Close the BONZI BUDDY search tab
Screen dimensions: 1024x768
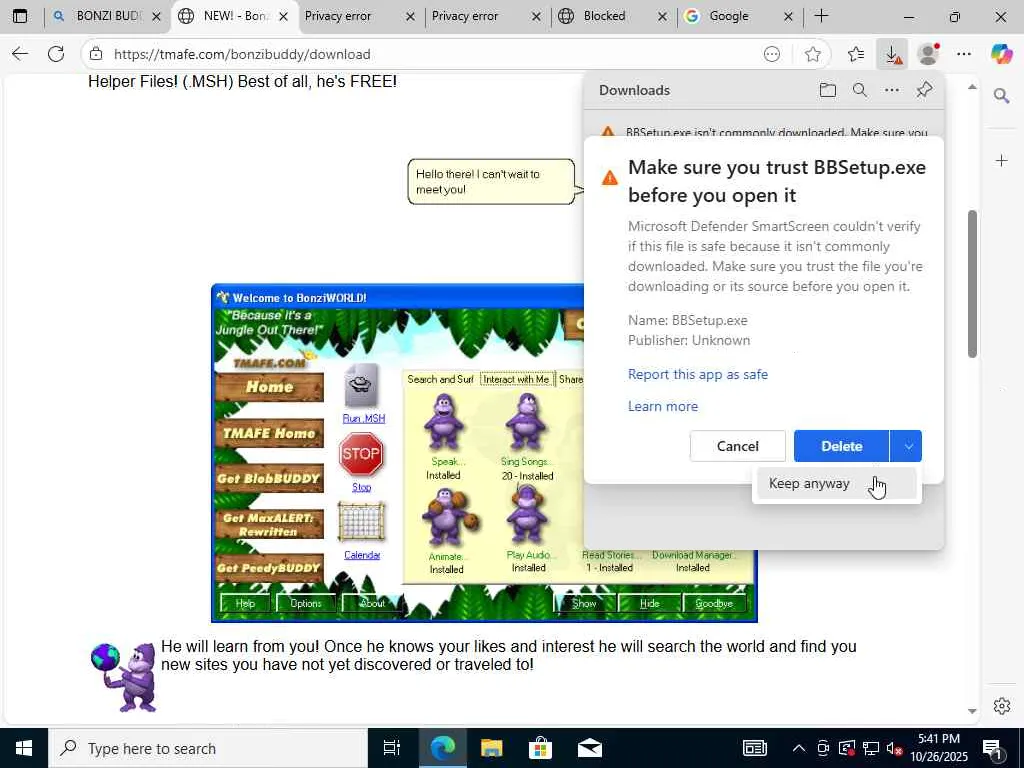(x=156, y=17)
